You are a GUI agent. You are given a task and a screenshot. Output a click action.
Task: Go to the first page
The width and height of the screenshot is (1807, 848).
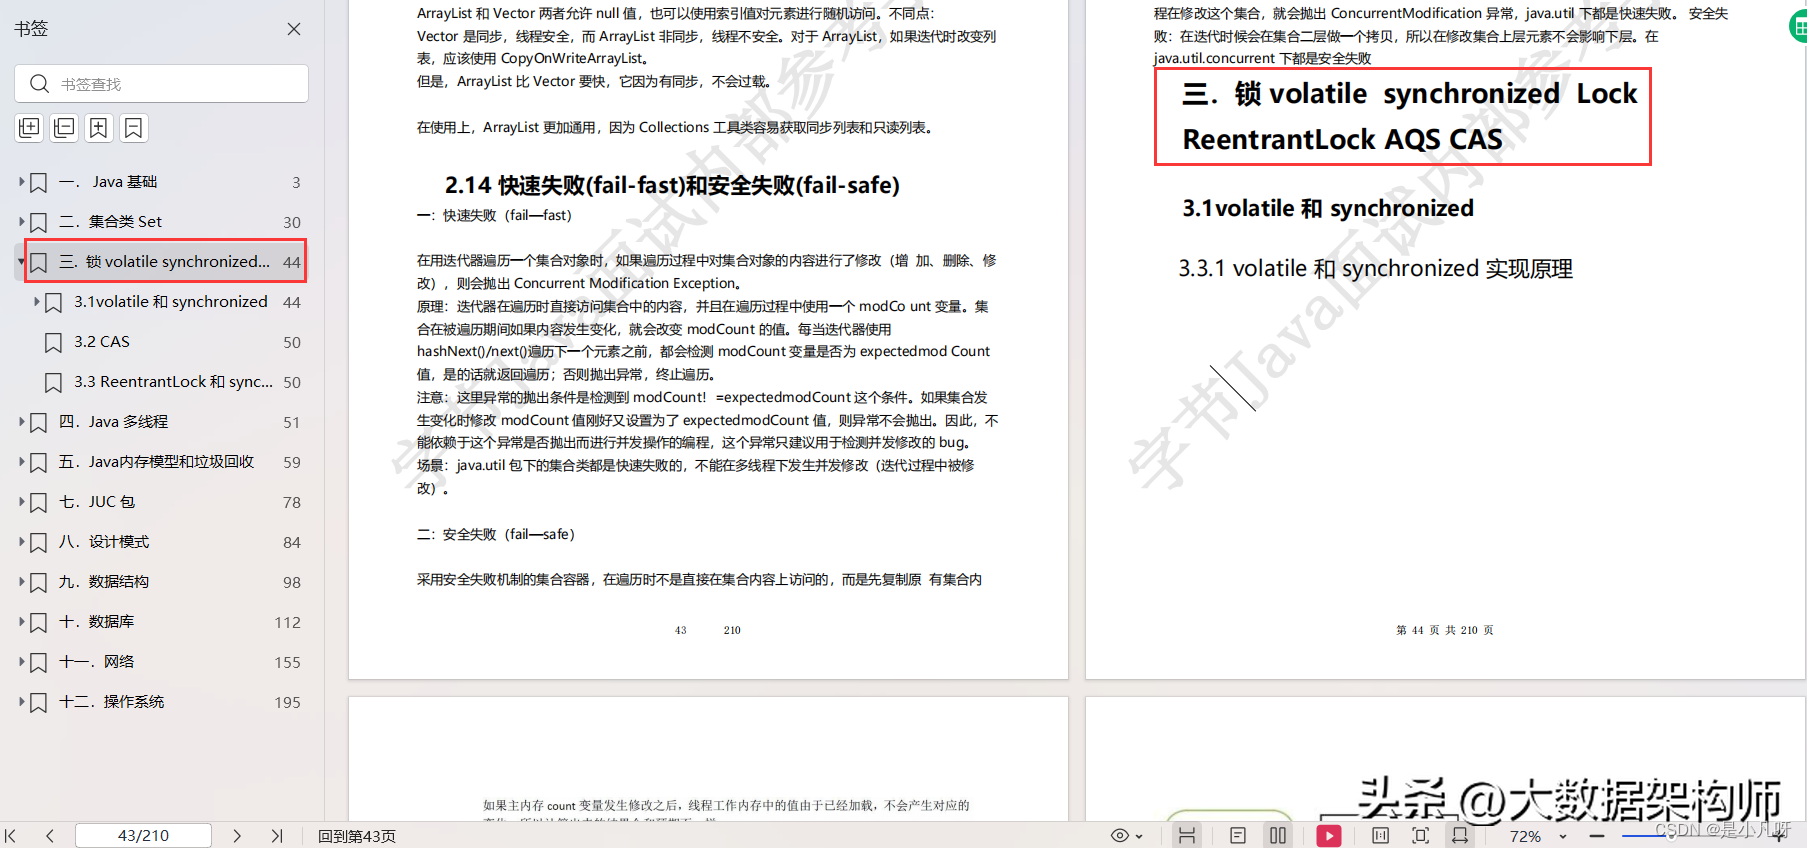(x=11, y=835)
